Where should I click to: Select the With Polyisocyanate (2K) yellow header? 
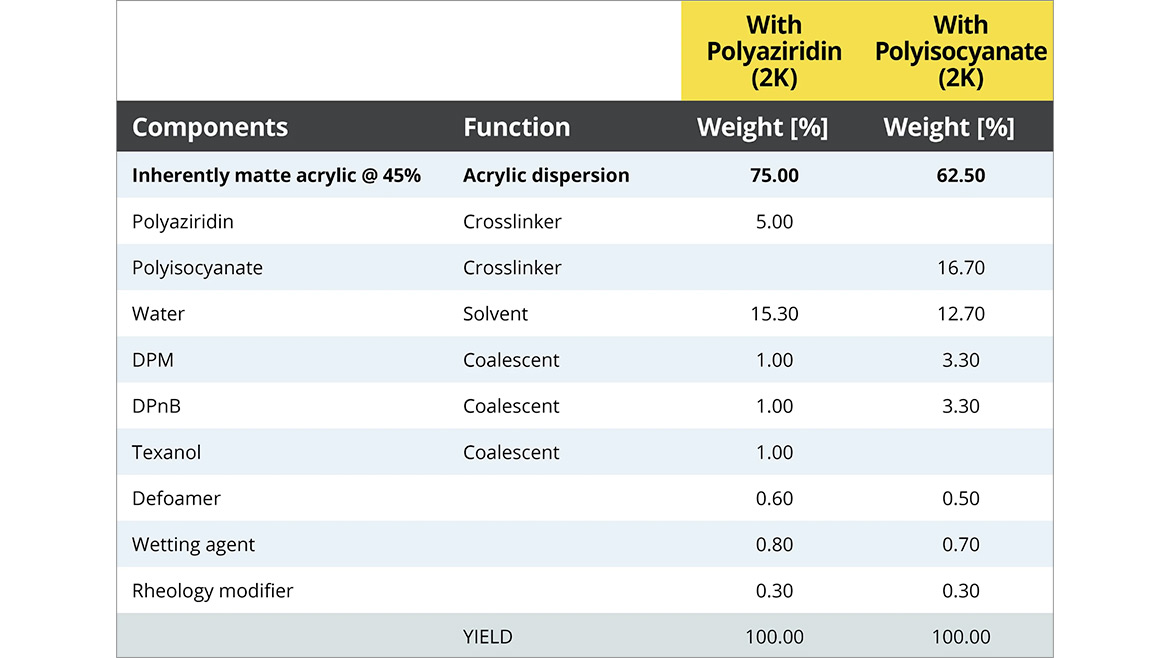(960, 51)
